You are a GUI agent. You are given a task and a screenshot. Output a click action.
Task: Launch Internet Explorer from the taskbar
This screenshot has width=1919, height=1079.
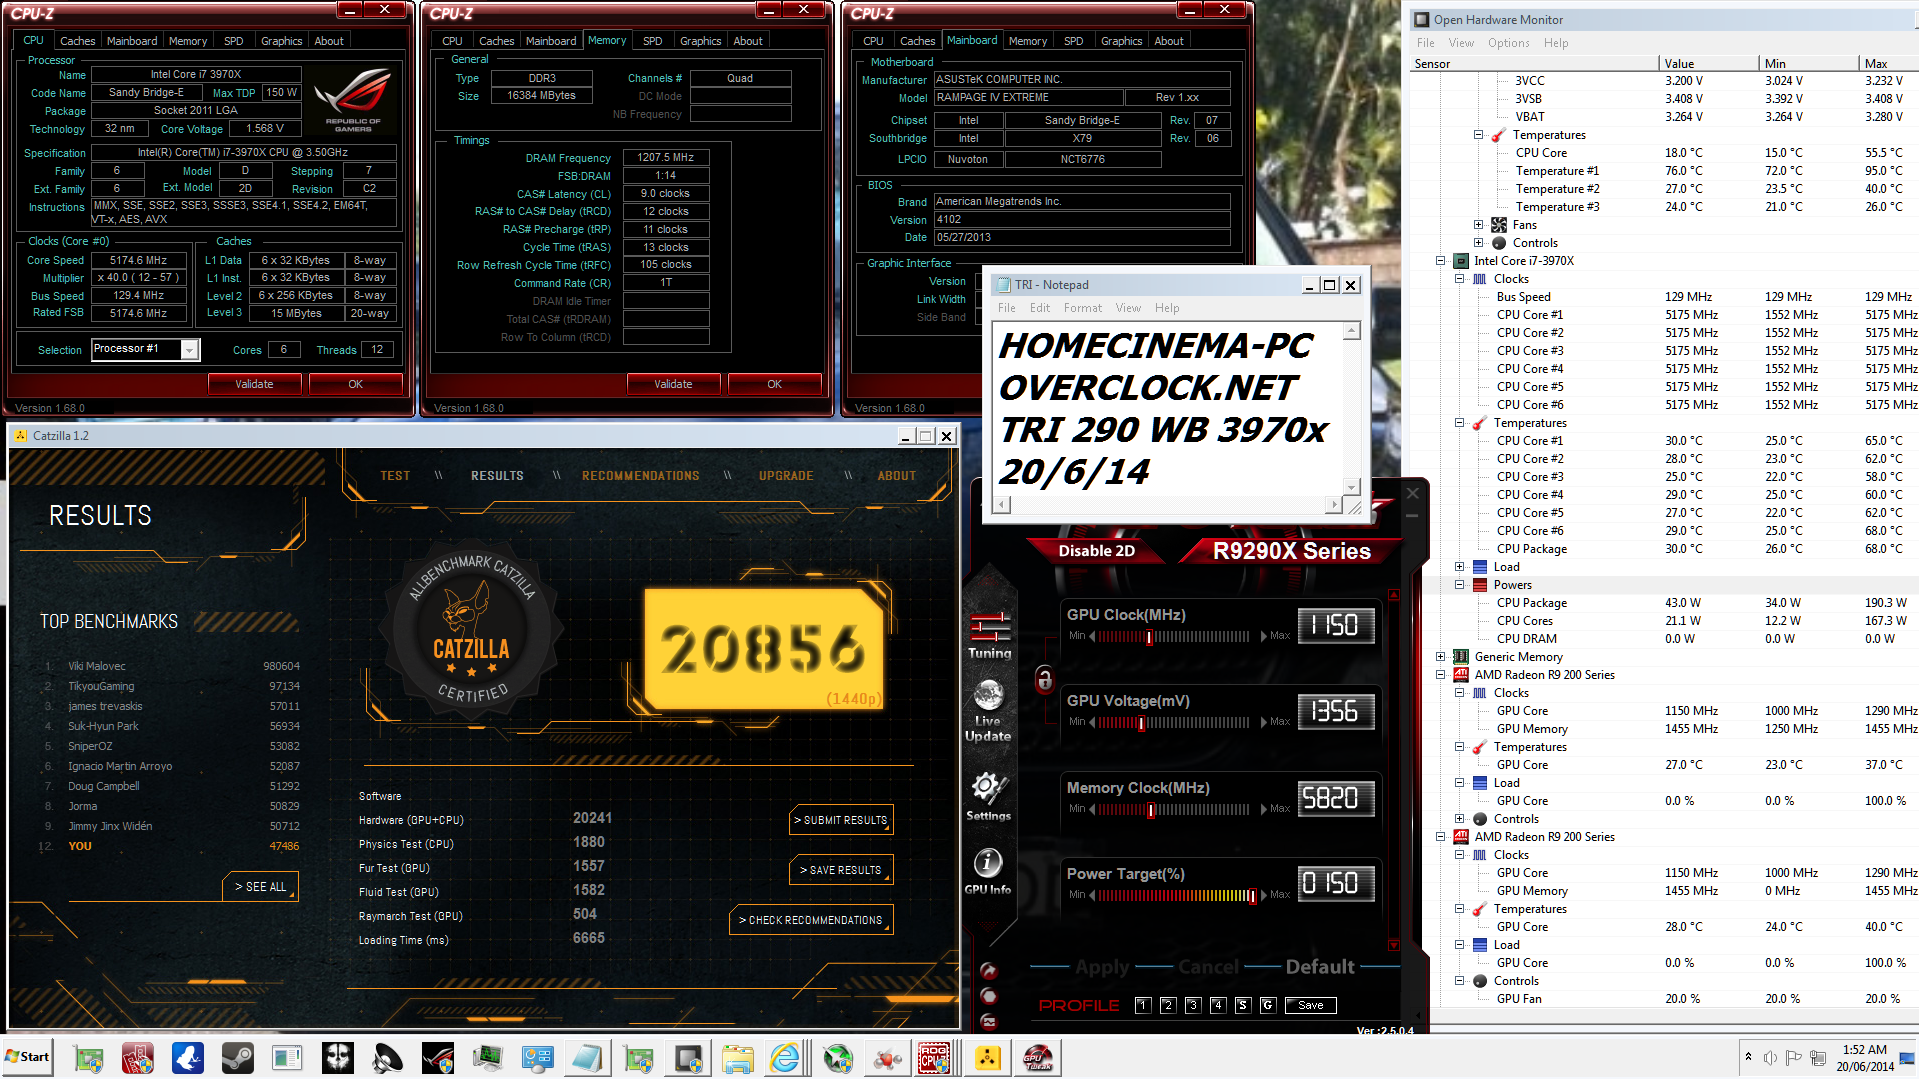786,1058
